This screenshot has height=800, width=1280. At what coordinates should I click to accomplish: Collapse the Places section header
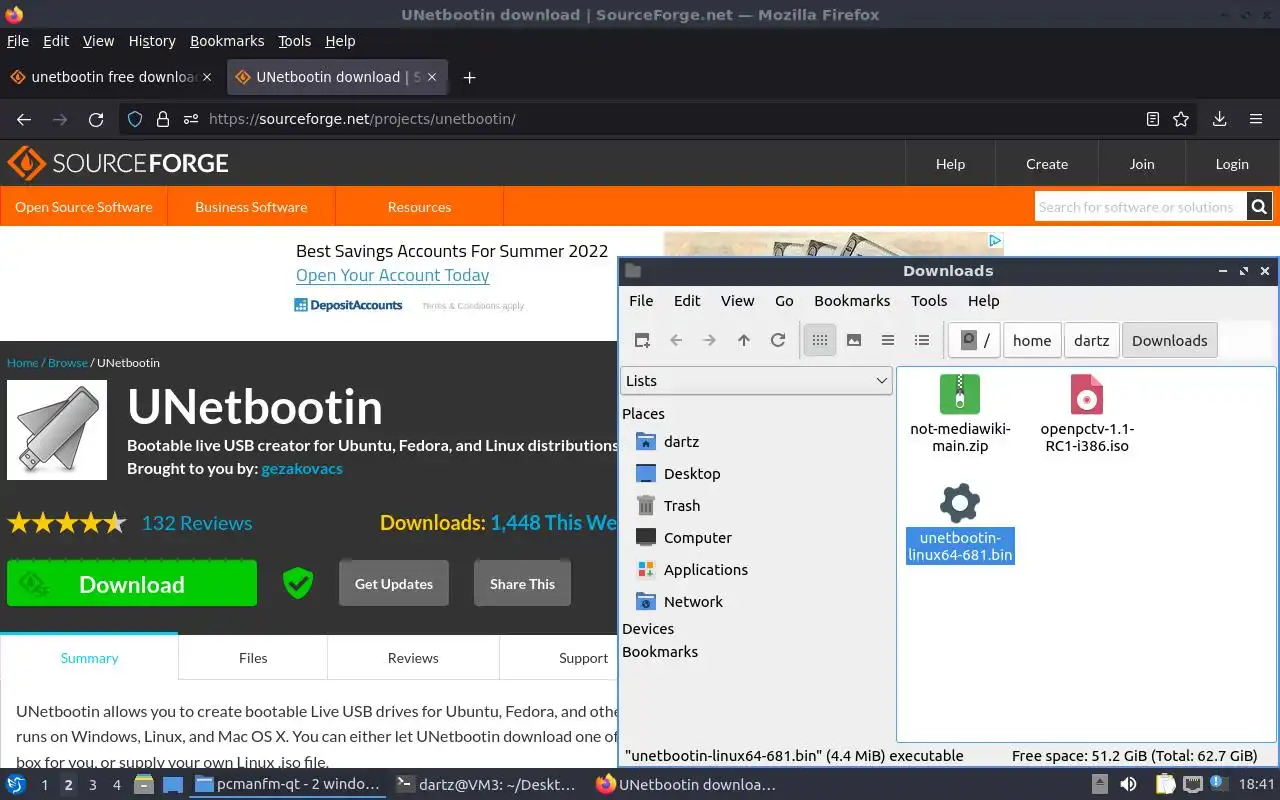tap(643, 414)
